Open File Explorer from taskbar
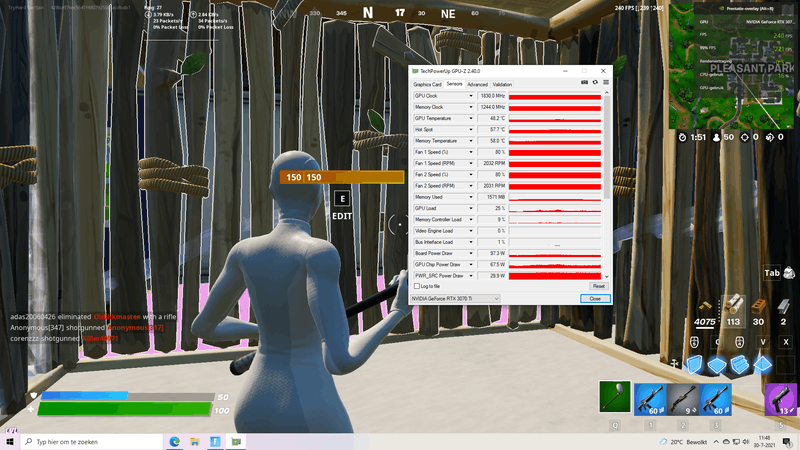 point(195,441)
